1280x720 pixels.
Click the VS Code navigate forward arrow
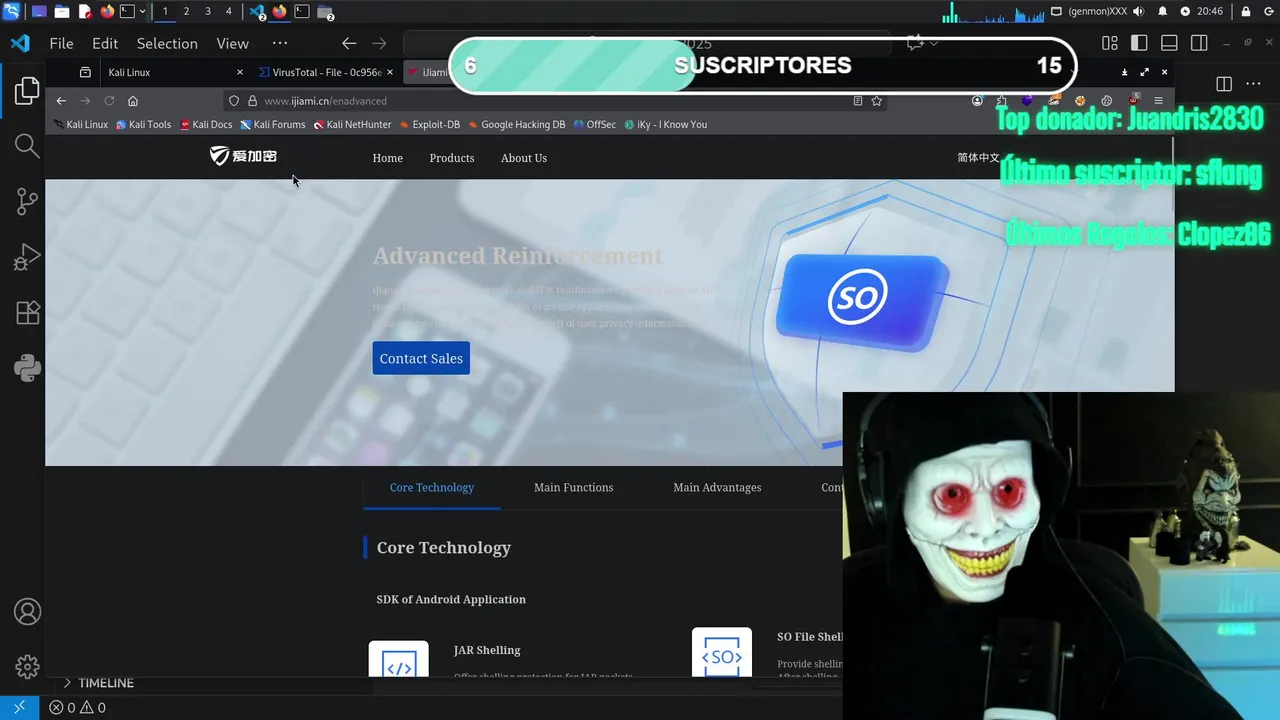point(379,43)
